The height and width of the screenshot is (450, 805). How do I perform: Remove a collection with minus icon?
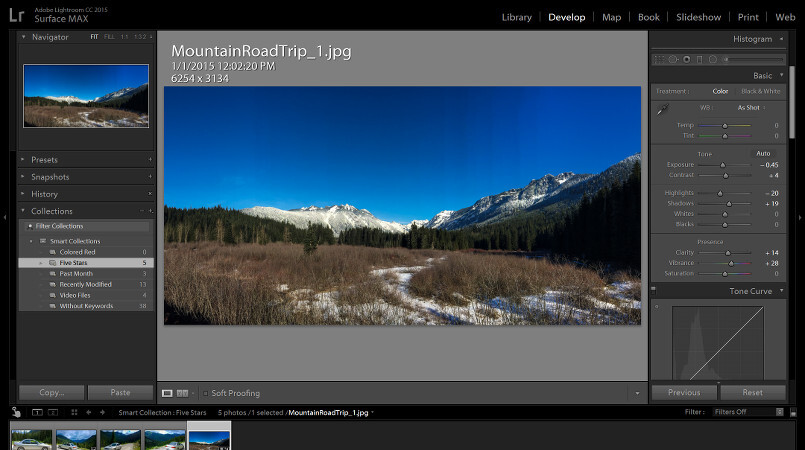coord(142,211)
